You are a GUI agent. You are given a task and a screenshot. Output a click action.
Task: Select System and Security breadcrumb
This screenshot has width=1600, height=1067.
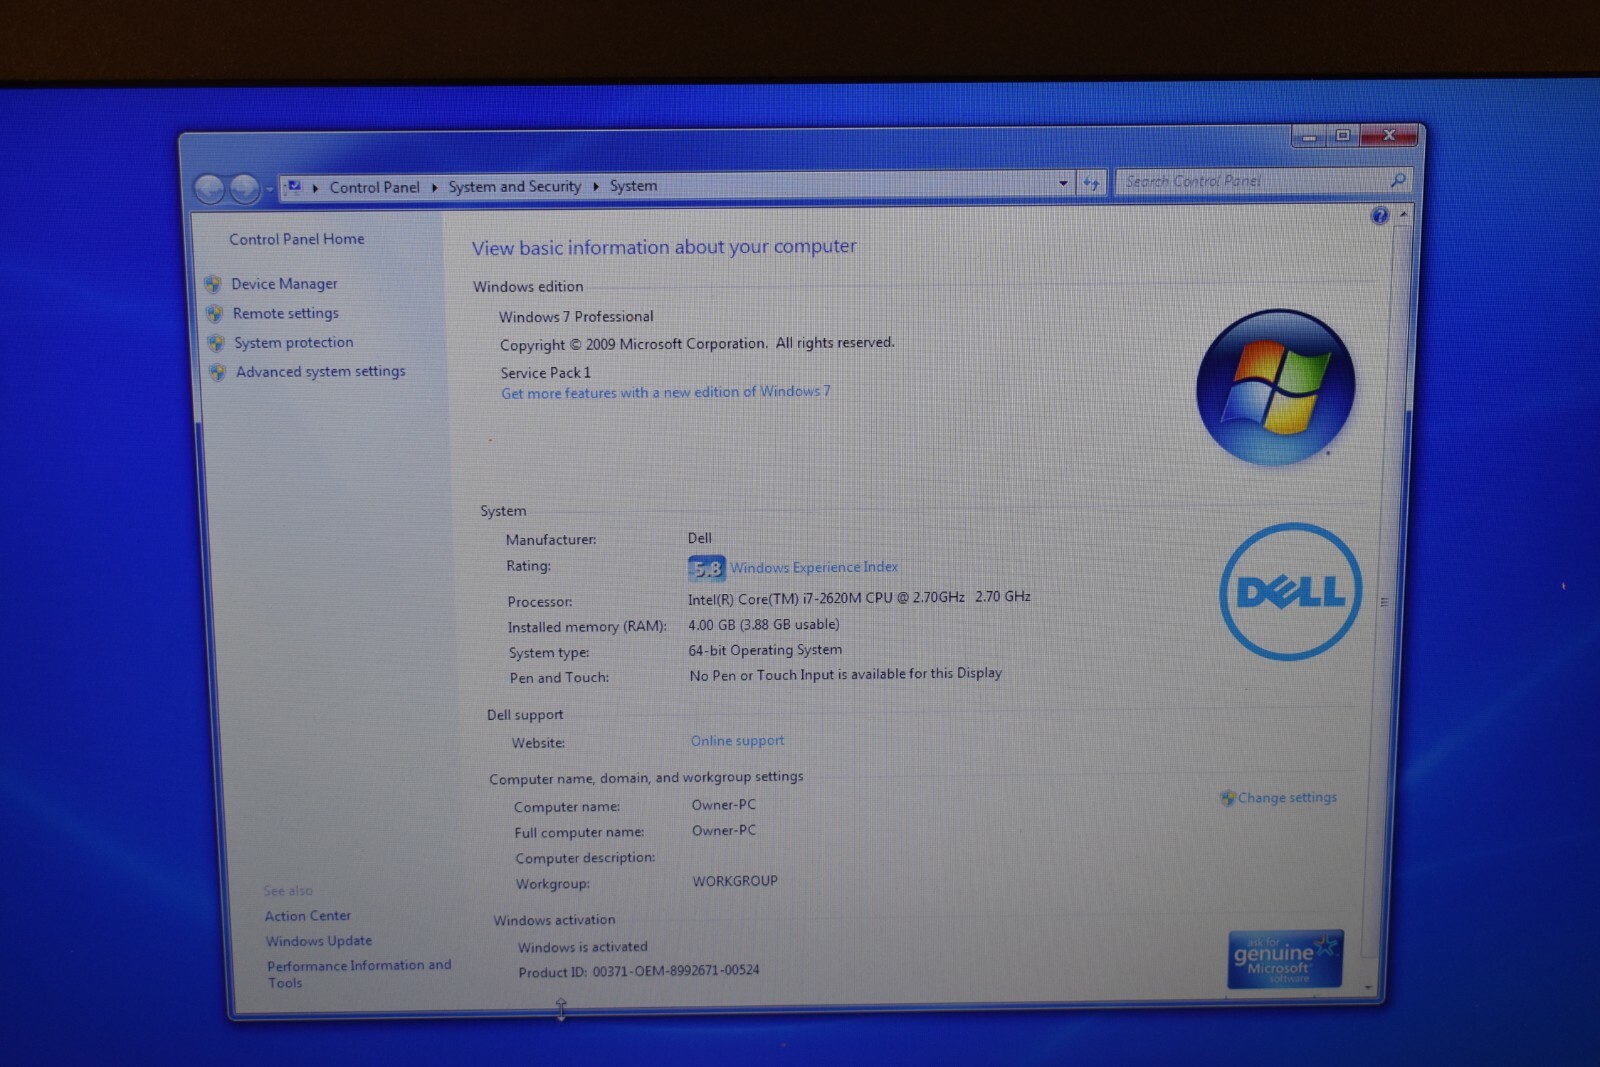click(514, 186)
